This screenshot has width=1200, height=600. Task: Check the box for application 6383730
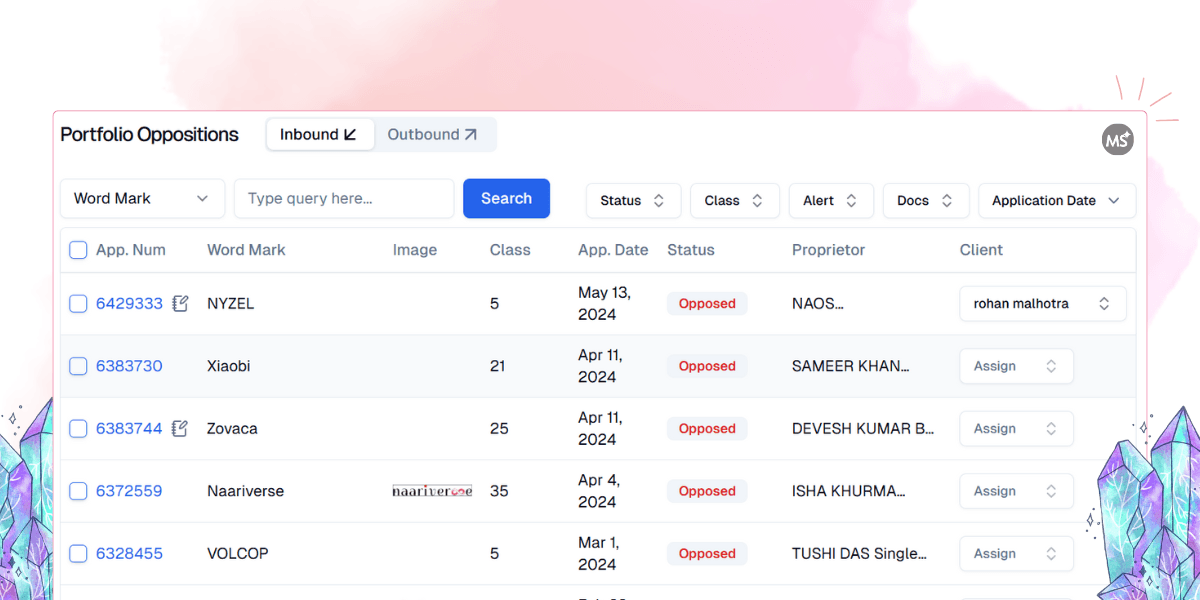tap(78, 366)
